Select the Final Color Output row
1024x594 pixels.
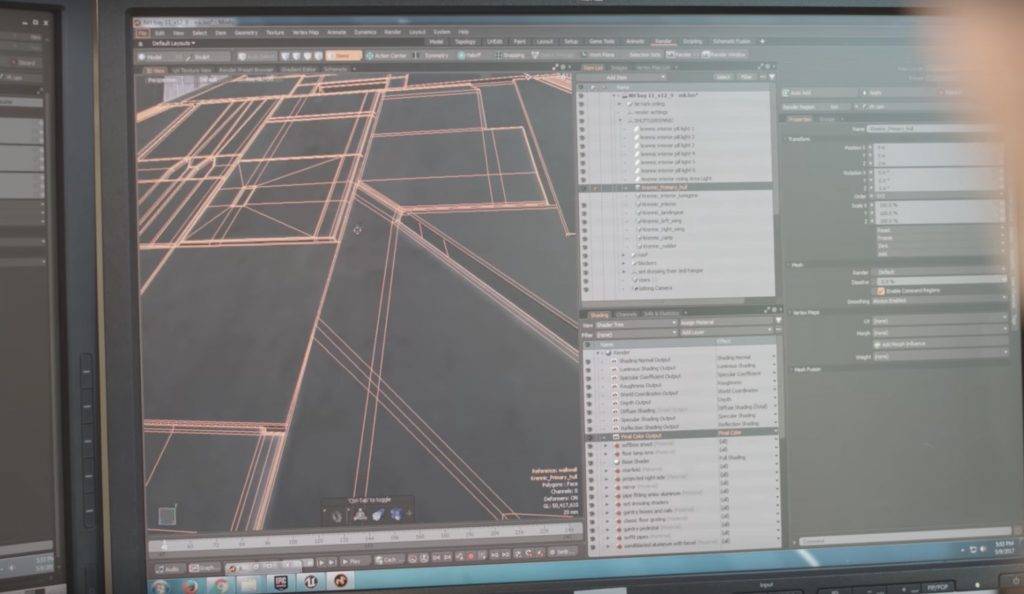(x=682, y=436)
